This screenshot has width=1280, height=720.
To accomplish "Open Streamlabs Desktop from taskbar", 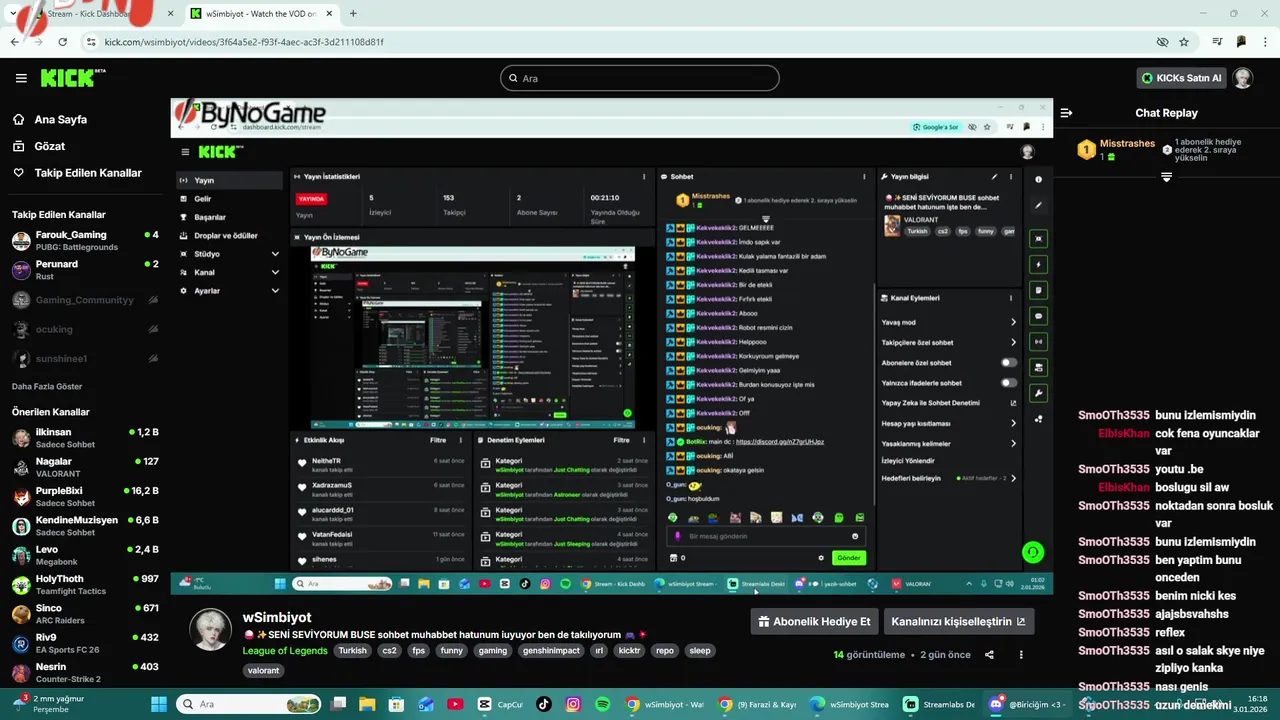I will pyautogui.click(x=939, y=704).
